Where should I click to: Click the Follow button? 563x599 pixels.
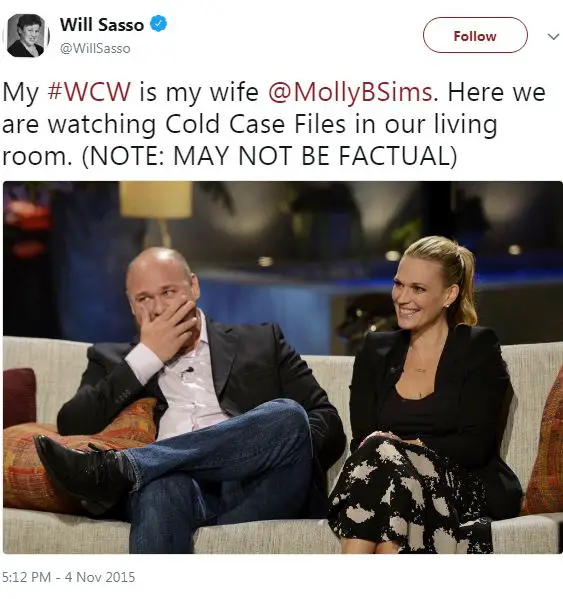pos(475,35)
